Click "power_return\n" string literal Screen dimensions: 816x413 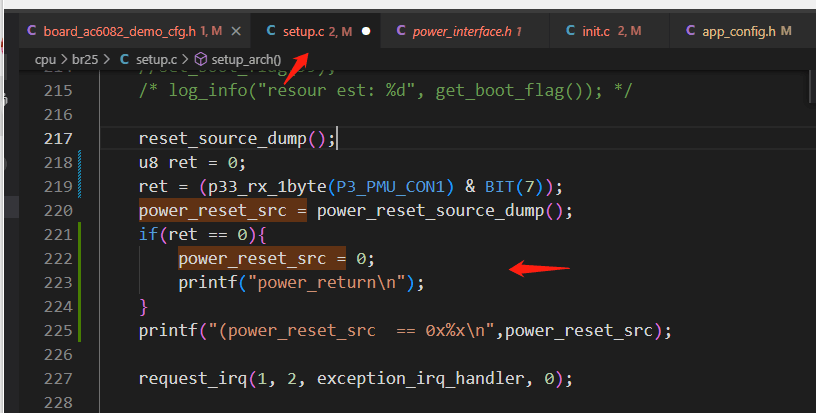pos(327,282)
